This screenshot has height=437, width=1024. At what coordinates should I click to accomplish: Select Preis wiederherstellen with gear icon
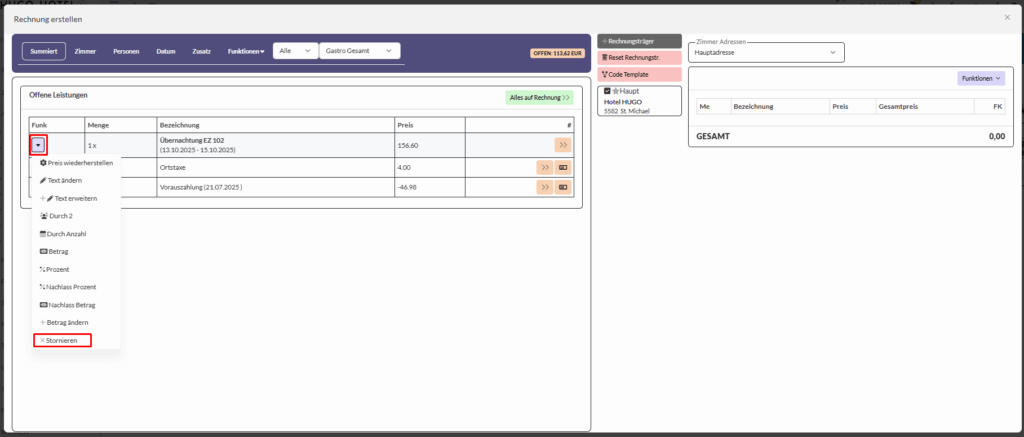pyautogui.click(x=75, y=162)
